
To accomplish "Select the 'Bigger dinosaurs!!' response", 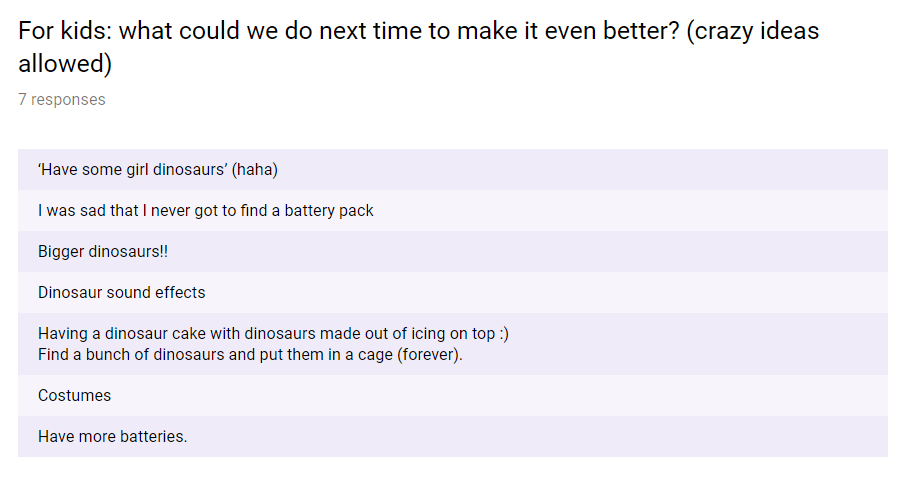I will click(103, 252).
